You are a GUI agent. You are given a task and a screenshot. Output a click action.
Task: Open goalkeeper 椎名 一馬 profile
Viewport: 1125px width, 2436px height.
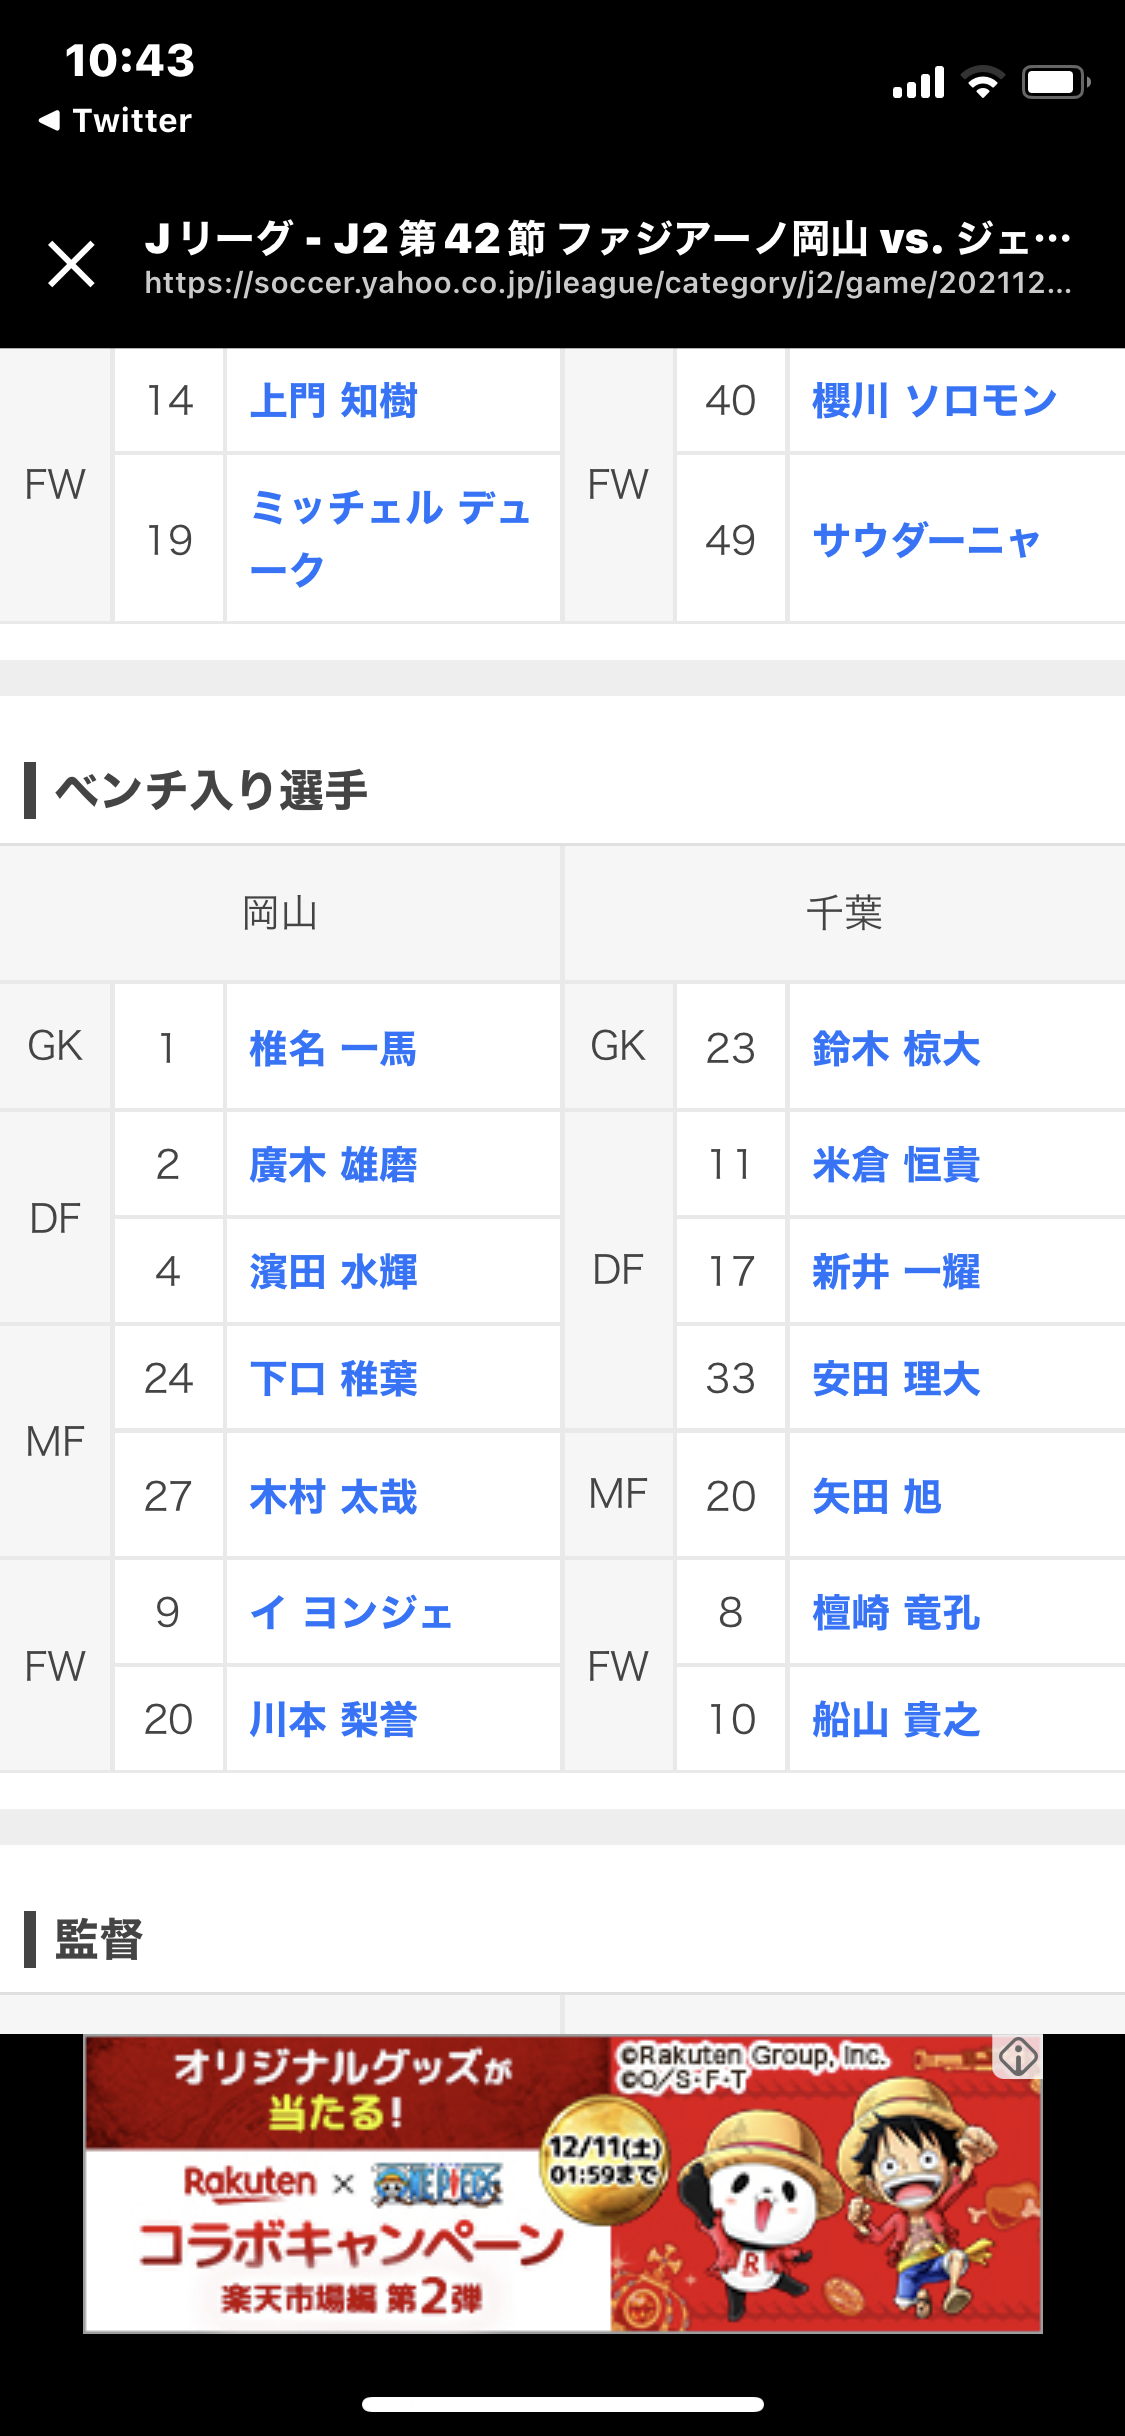333,1049
